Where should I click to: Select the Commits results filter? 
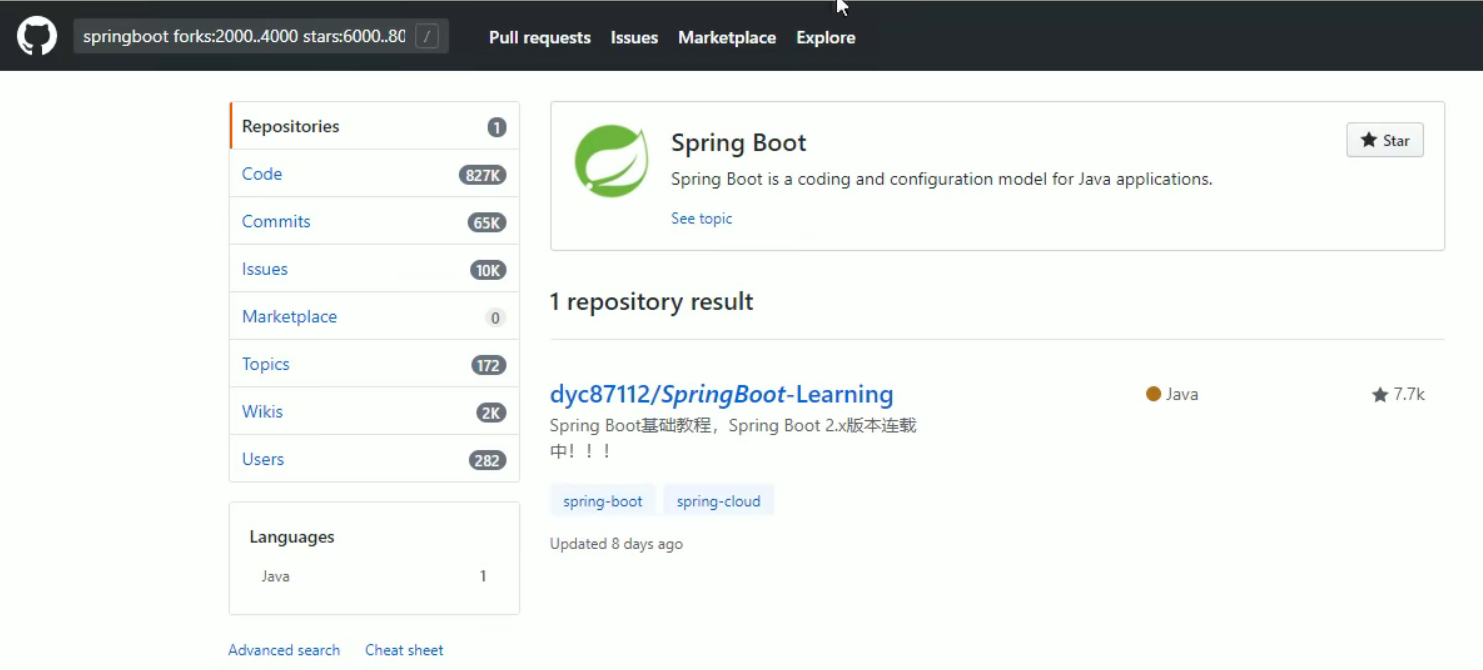(x=374, y=221)
